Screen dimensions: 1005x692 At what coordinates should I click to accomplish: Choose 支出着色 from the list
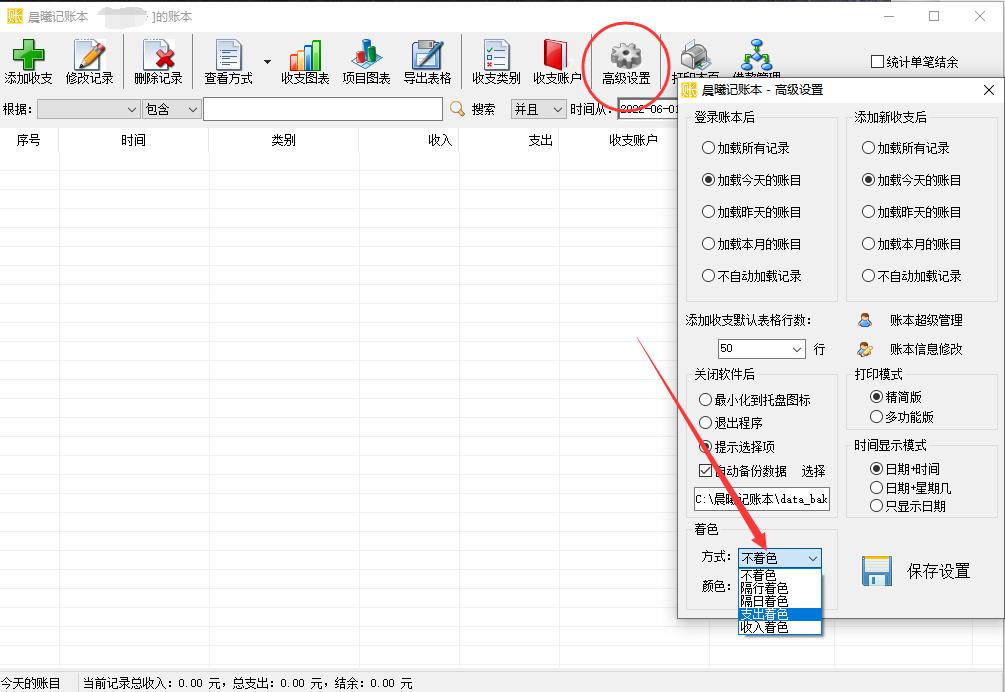click(x=779, y=614)
